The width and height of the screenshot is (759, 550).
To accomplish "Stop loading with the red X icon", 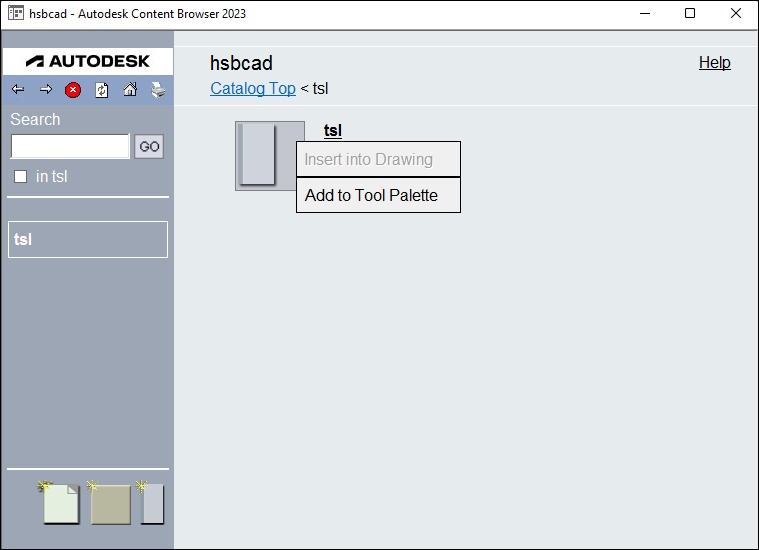I will 73,90.
